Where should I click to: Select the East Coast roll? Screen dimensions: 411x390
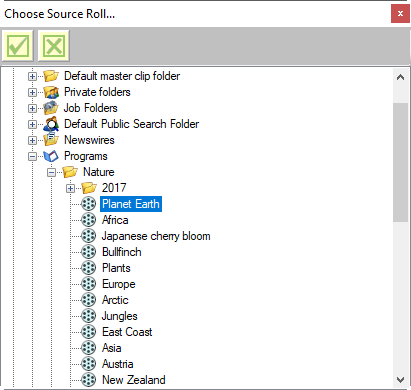point(127,332)
